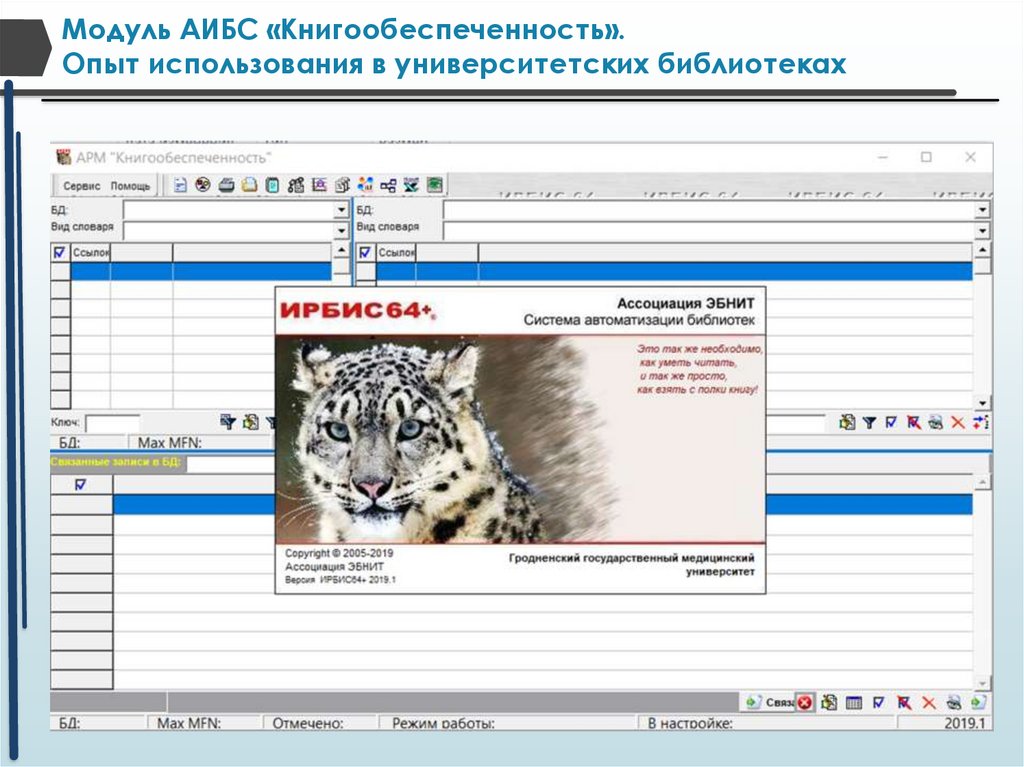Image resolution: width=1024 pixels, height=767 pixels.
Task: Select the highlighted first row in left dictionary
Action: [200, 271]
